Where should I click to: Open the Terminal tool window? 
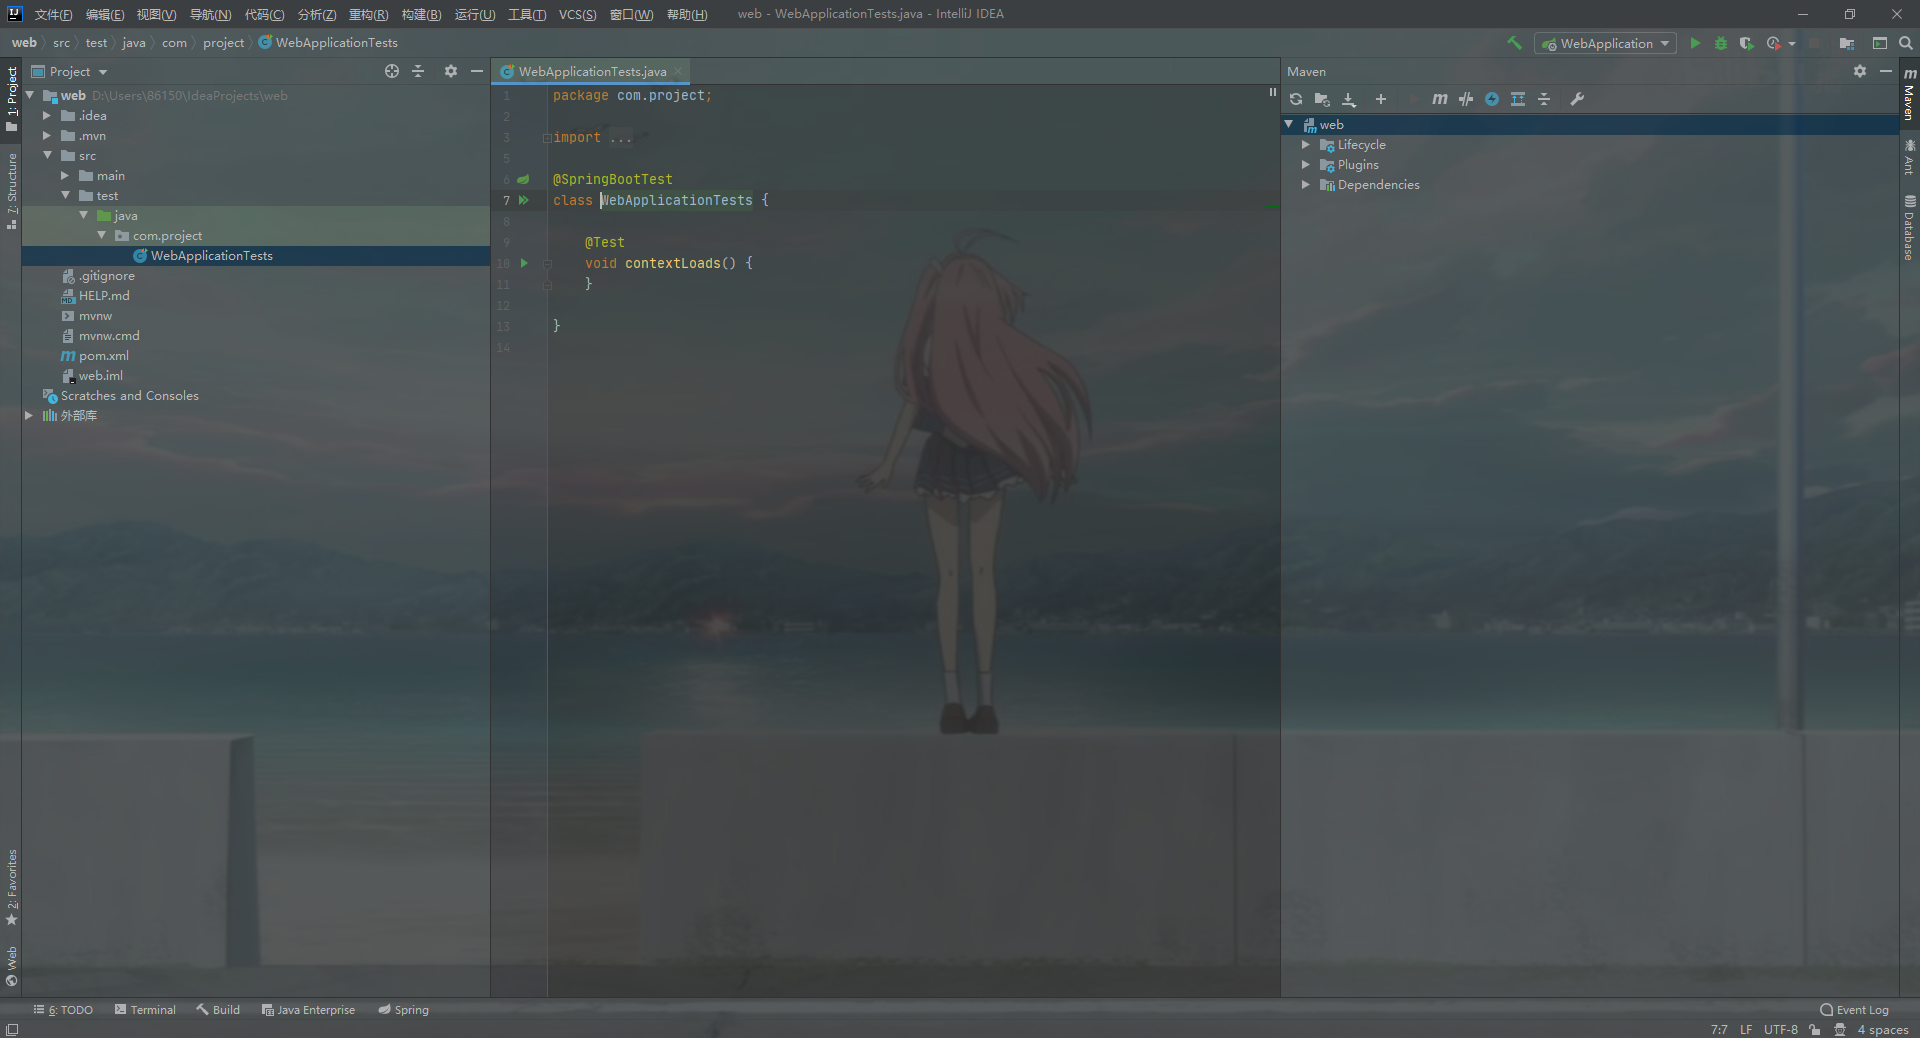click(x=145, y=1010)
